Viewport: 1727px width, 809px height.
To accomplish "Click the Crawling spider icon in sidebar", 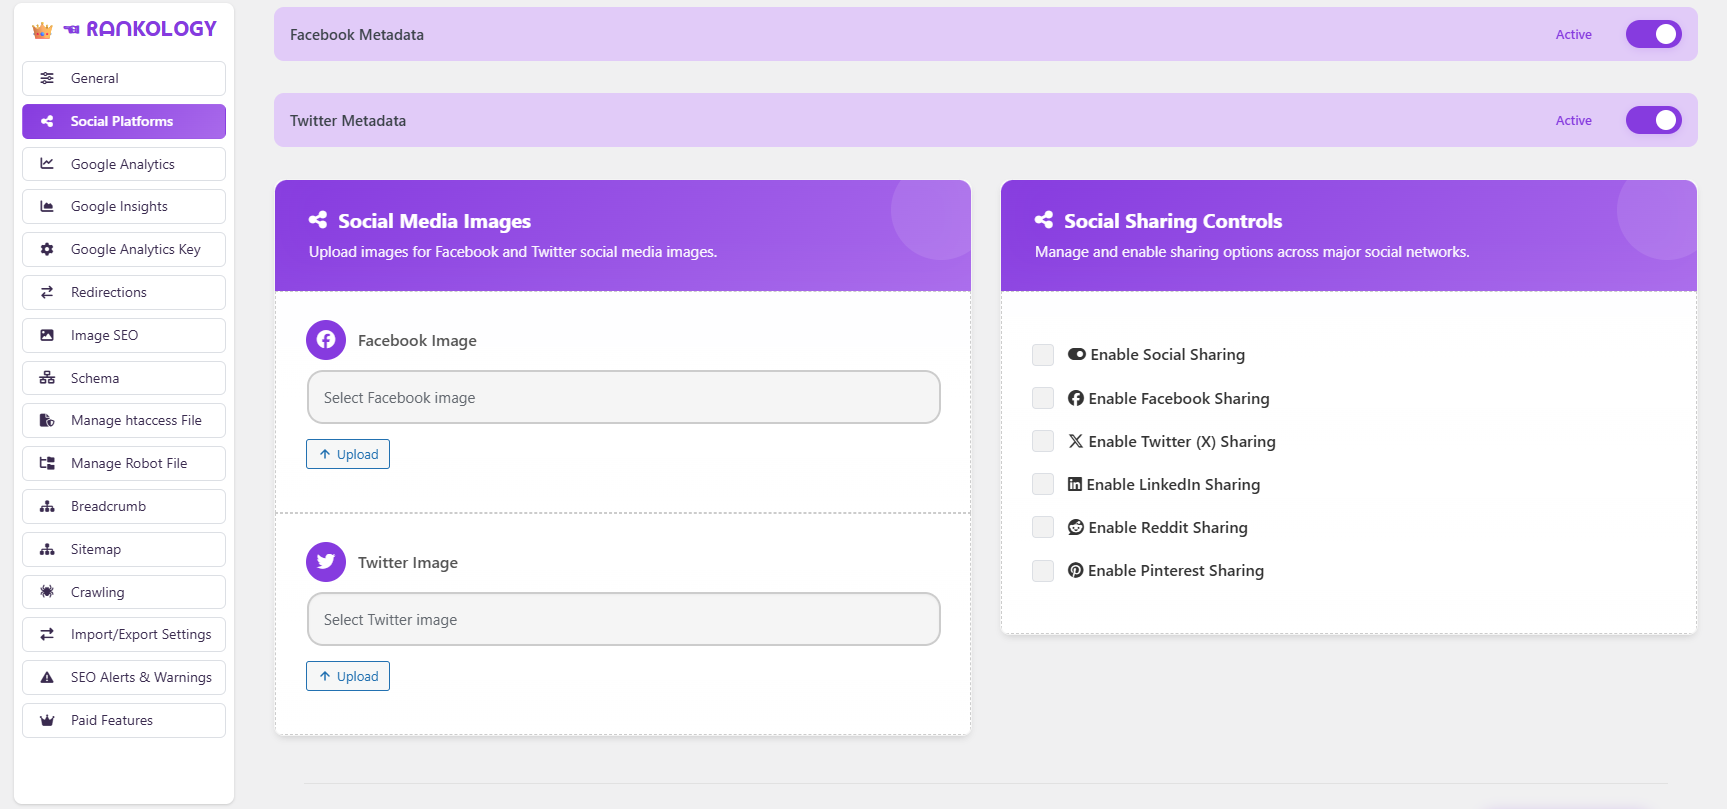I will [x=47, y=592].
